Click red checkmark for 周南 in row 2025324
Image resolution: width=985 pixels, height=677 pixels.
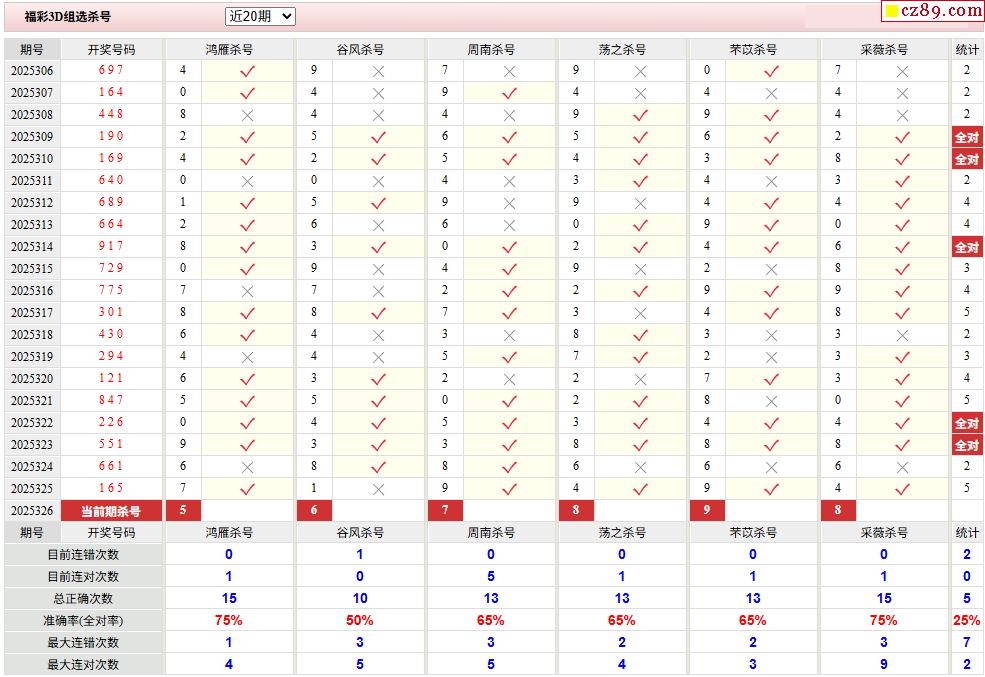[509, 467]
